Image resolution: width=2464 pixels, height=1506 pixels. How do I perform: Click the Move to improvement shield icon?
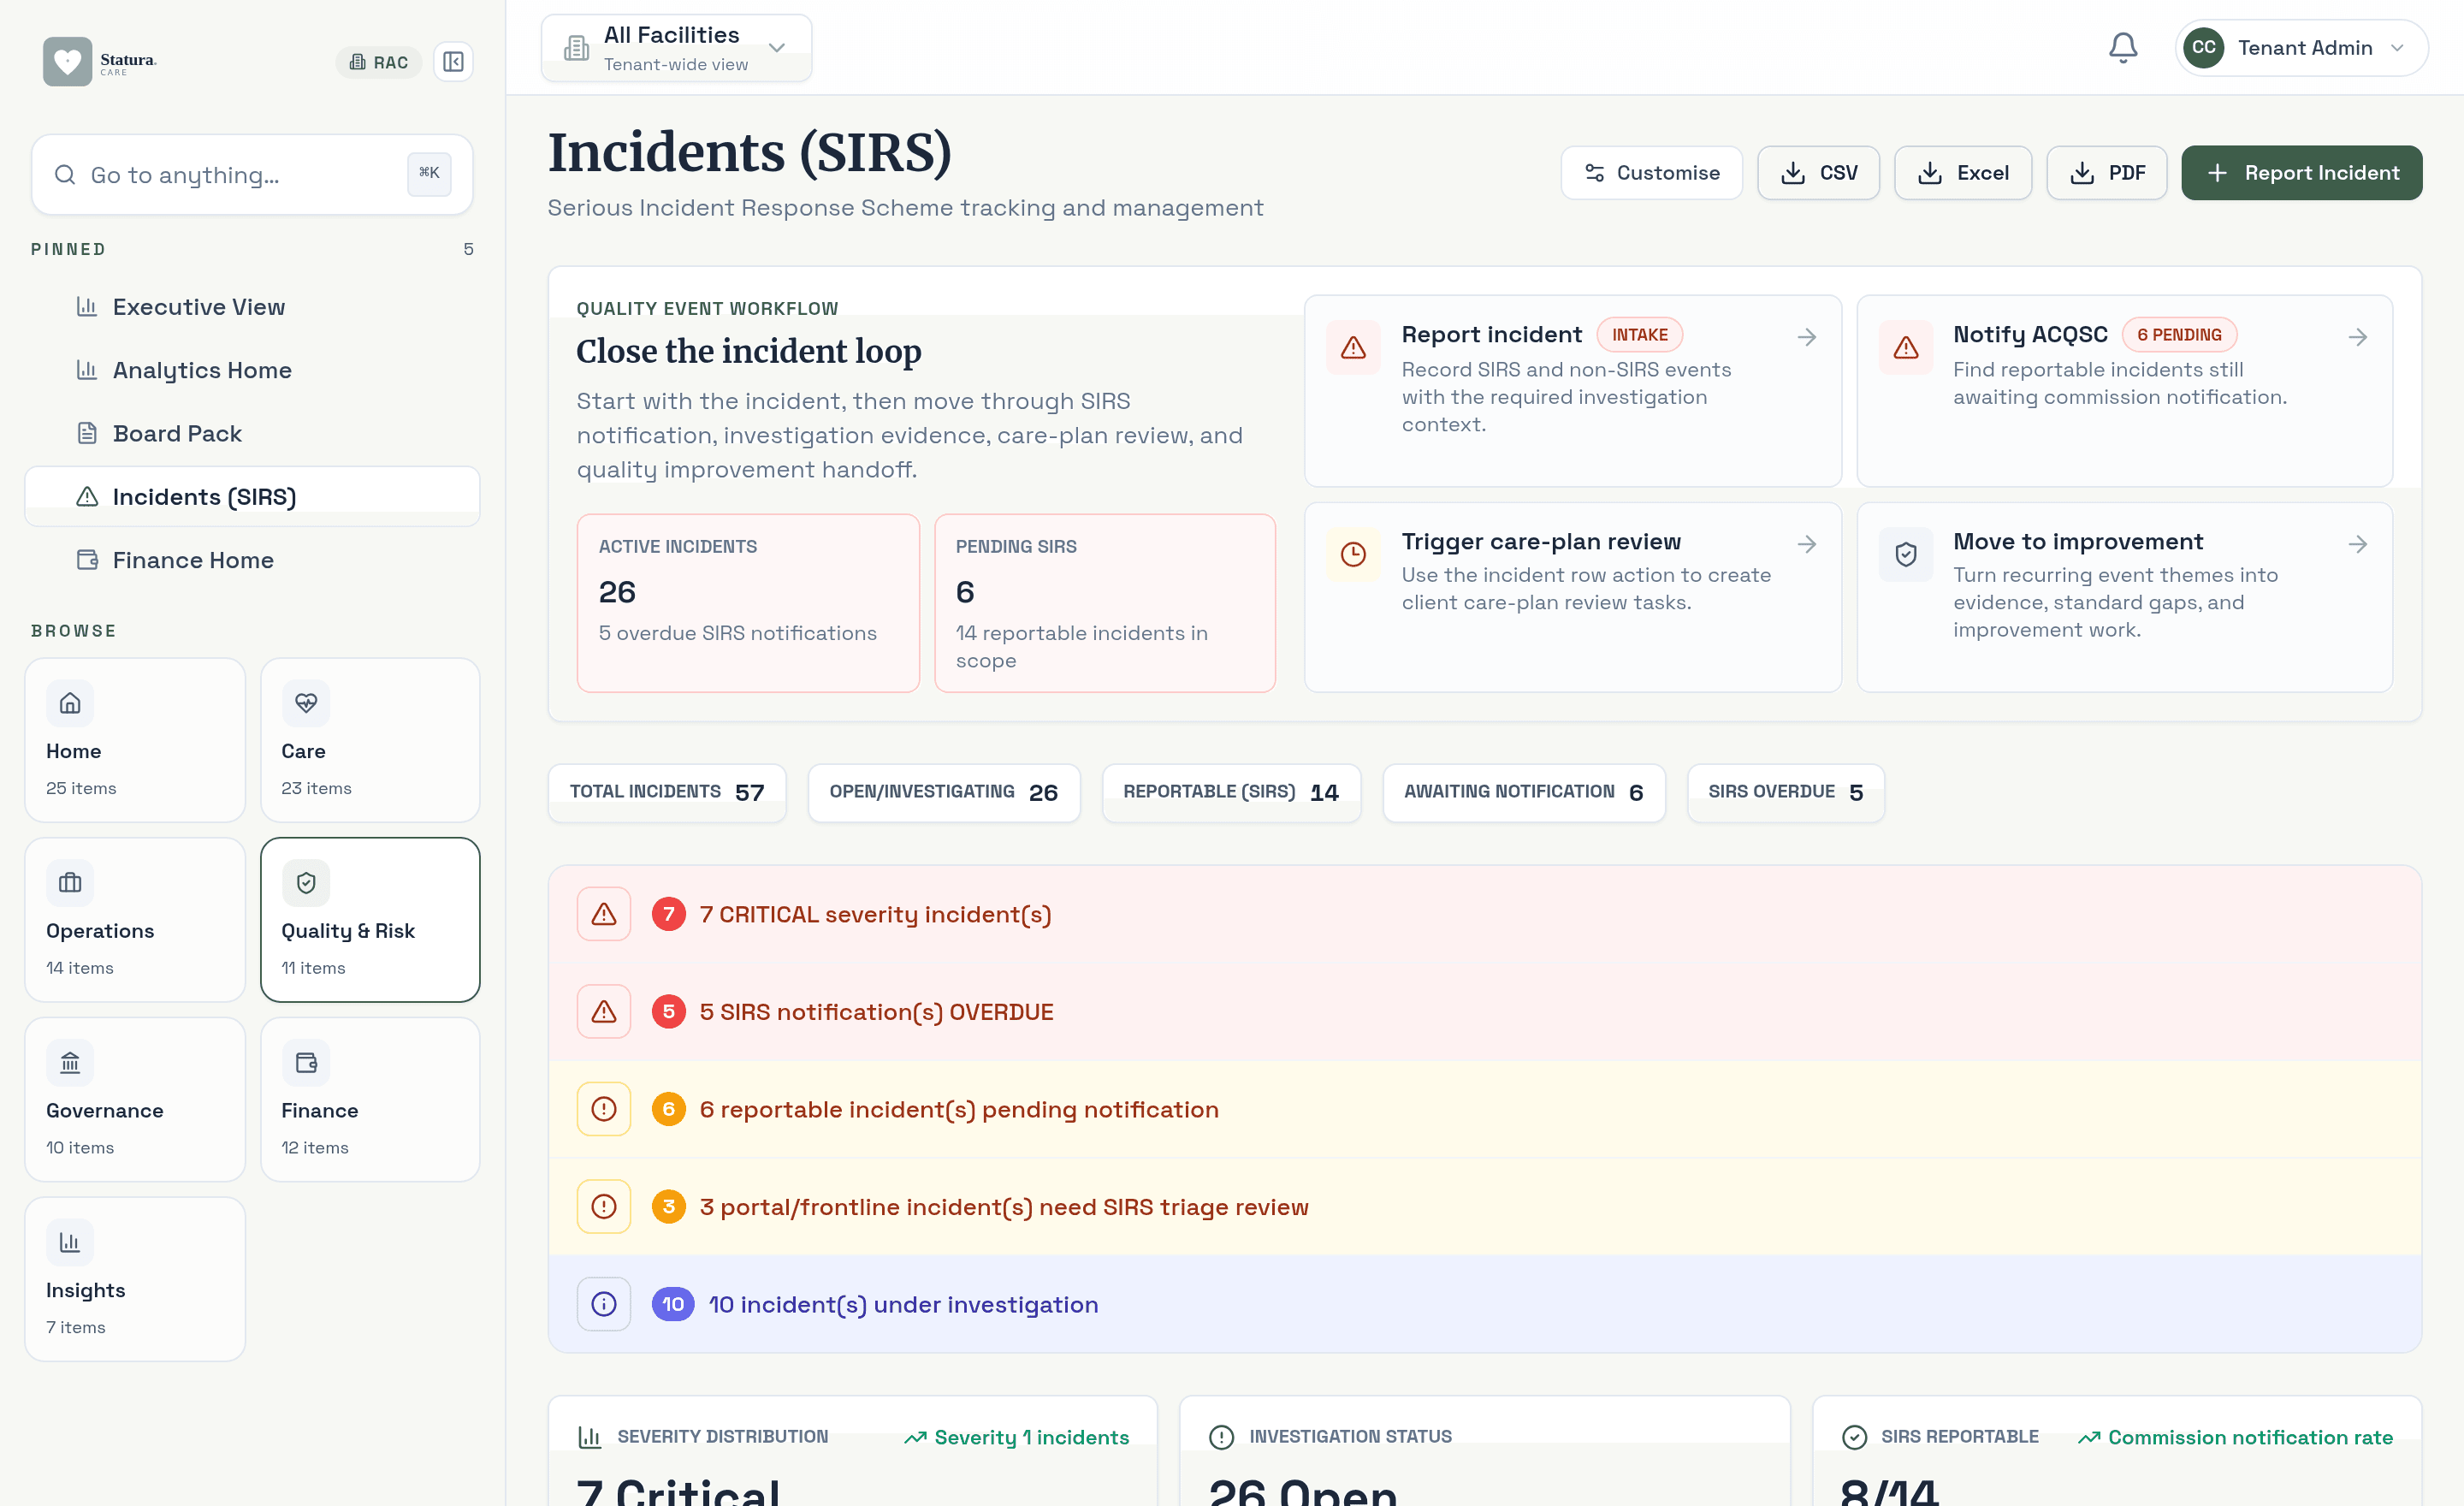pyautogui.click(x=1906, y=554)
